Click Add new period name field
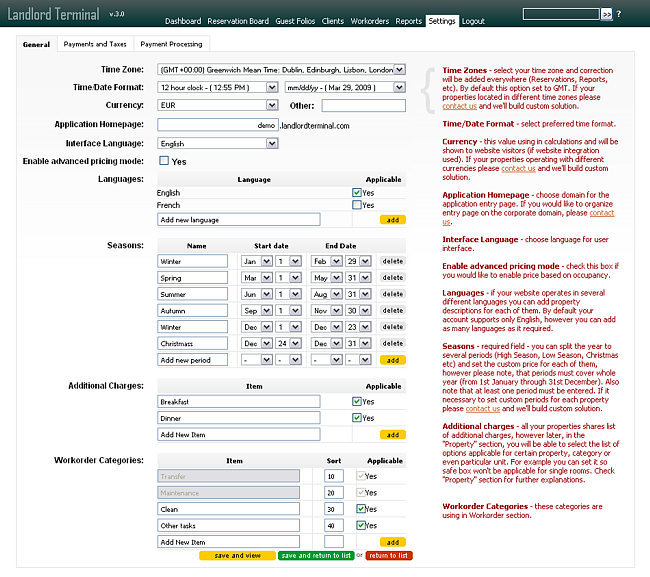650x577 pixels. coord(192,360)
